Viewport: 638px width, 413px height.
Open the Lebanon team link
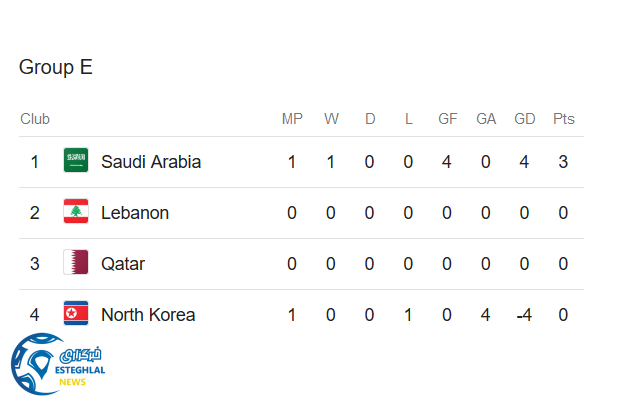tap(135, 212)
